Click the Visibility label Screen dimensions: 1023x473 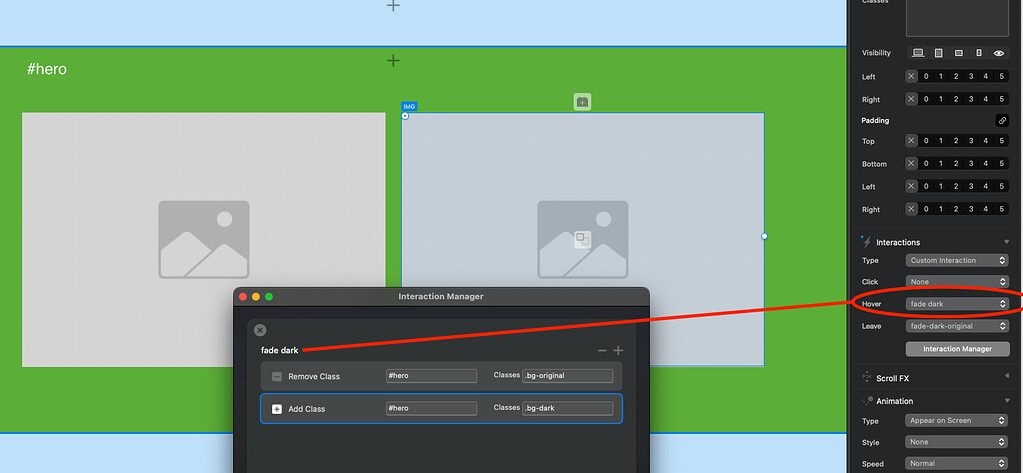pos(876,53)
